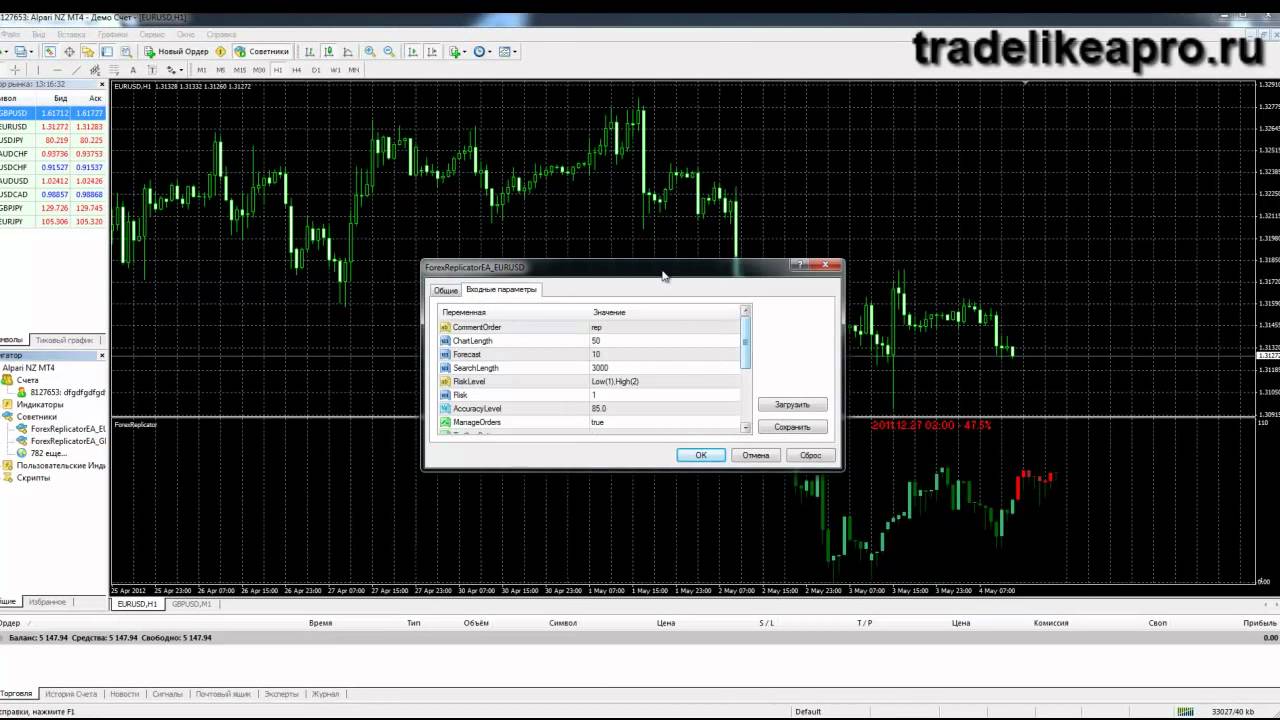
Task: Select the GBPUSD row in Market Watch
Action: point(52,113)
